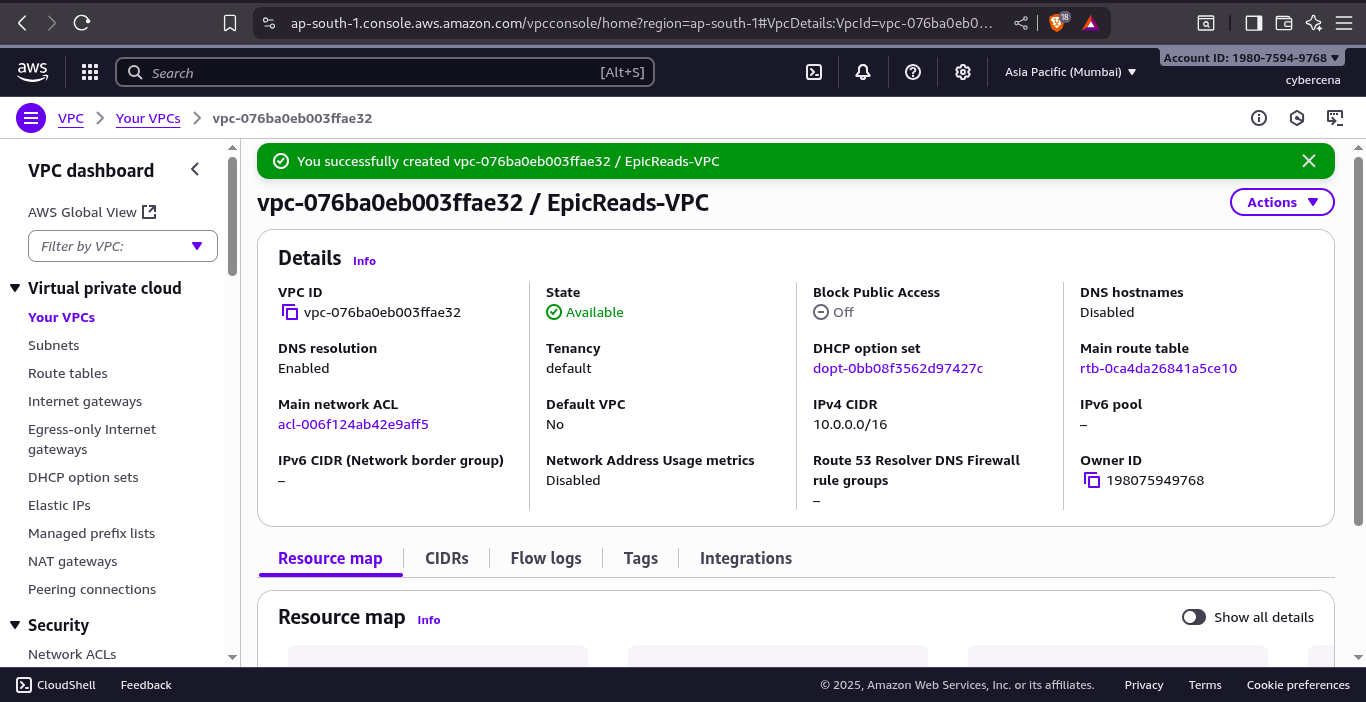
Task: Open the AWS services grid menu
Action: coord(90,72)
